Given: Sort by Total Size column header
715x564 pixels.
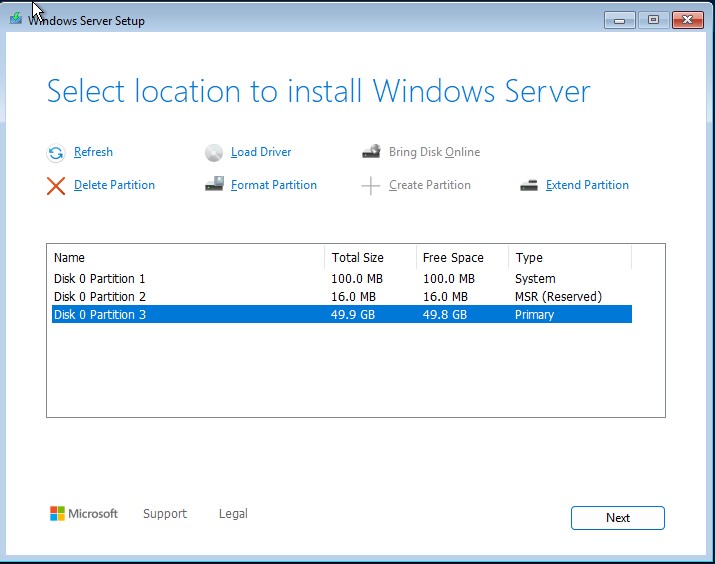Looking at the screenshot, I should tap(358, 258).
